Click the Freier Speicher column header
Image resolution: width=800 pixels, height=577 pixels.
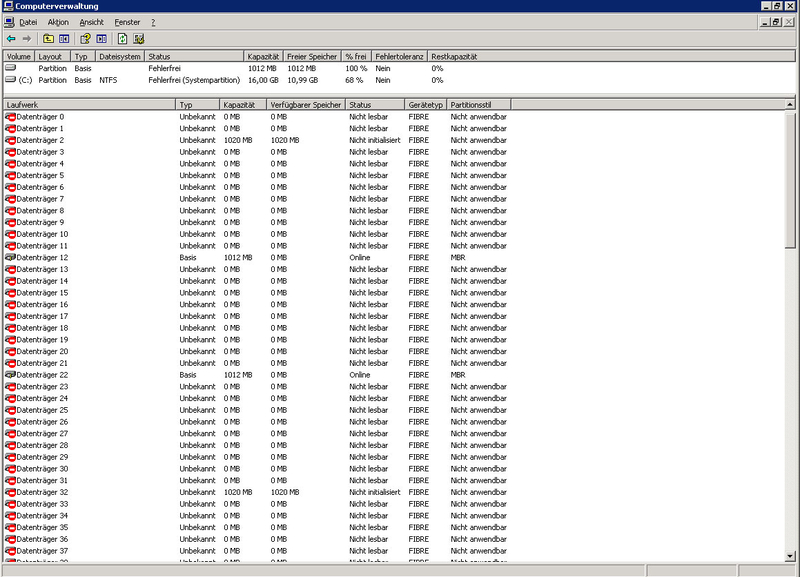tap(311, 56)
